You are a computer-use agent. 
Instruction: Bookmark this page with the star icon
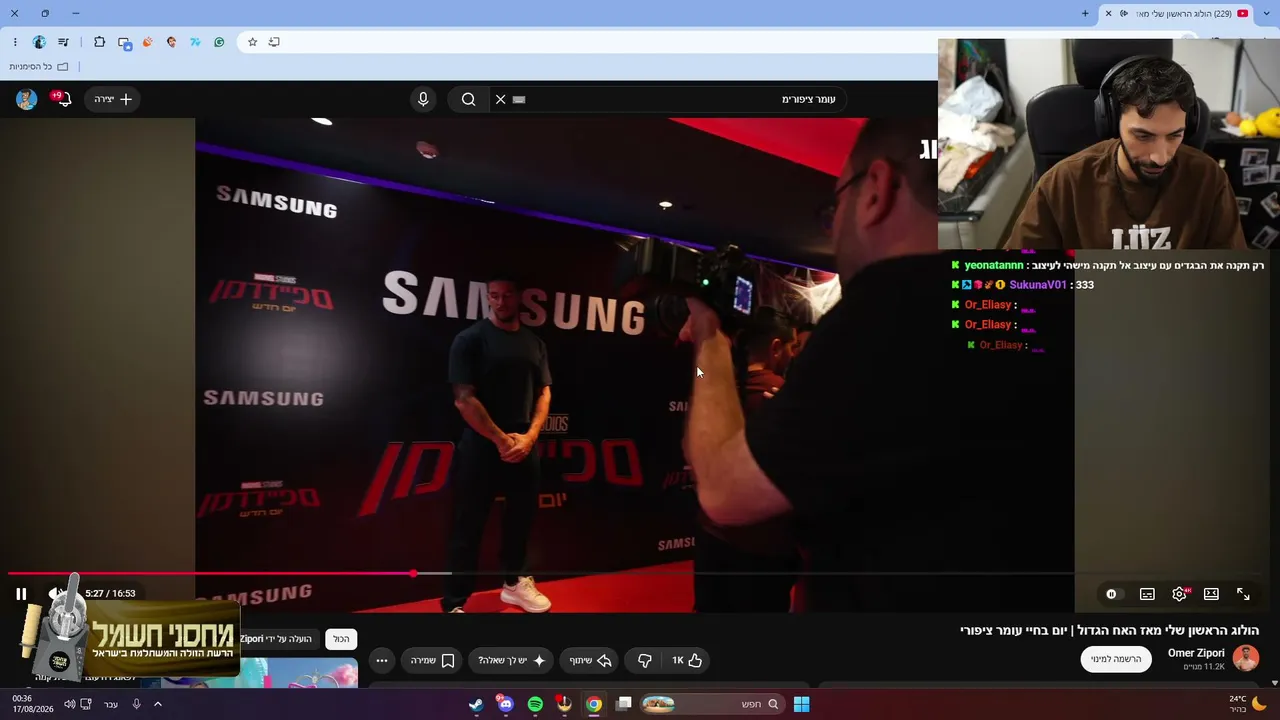[252, 42]
